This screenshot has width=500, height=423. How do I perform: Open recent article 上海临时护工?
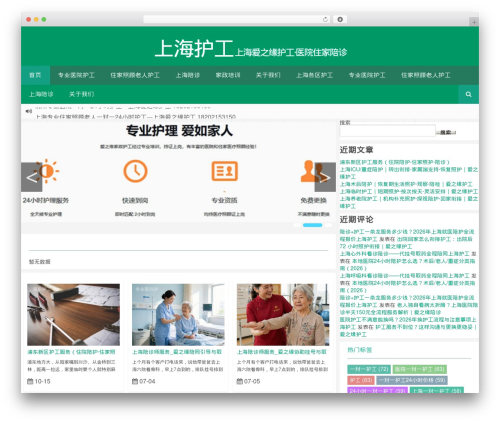pyautogui.click(x=409, y=191)
